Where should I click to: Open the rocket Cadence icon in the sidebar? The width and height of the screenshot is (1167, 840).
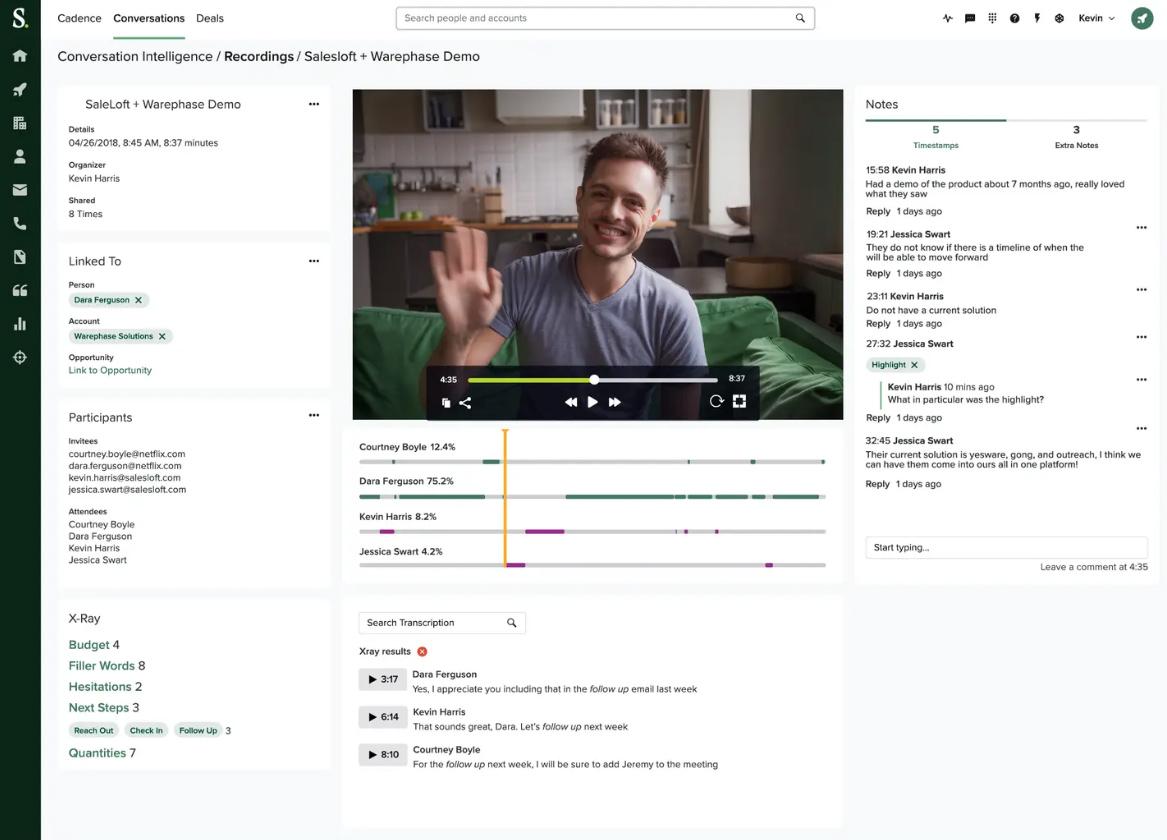point(20,89)
